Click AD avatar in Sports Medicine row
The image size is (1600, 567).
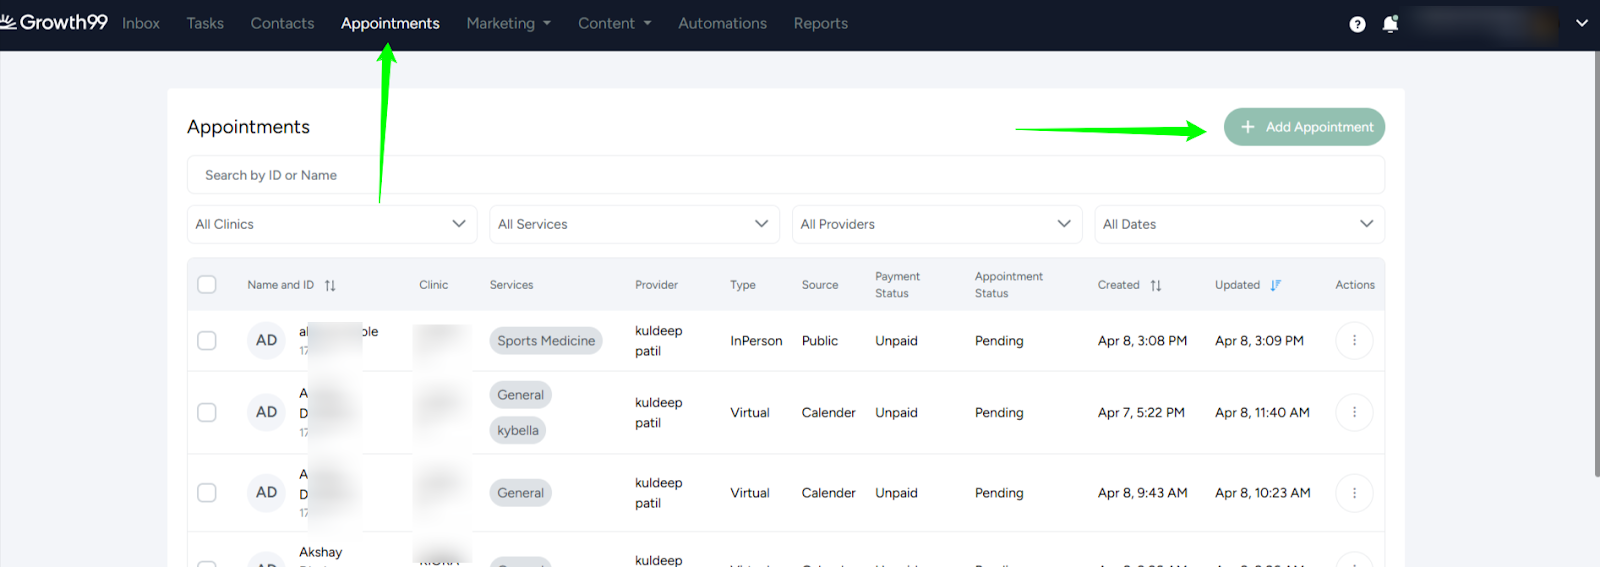tap(266, 340)
